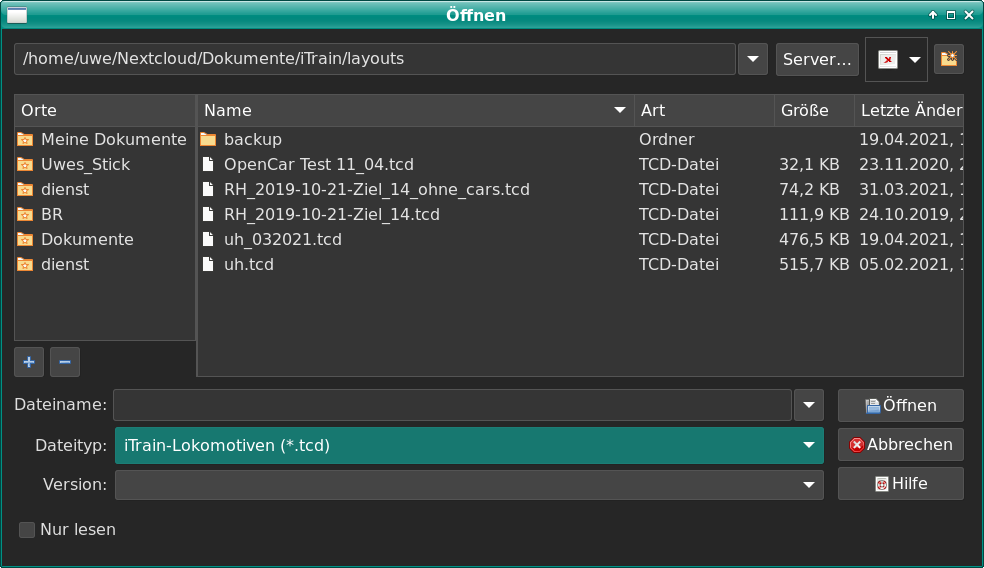Select file RH_2019-10-21-Ziel_14_ohne_cars.tcd
Viewport: 984px width, 568px height.
pyautogui.click(x=376, y=189)
